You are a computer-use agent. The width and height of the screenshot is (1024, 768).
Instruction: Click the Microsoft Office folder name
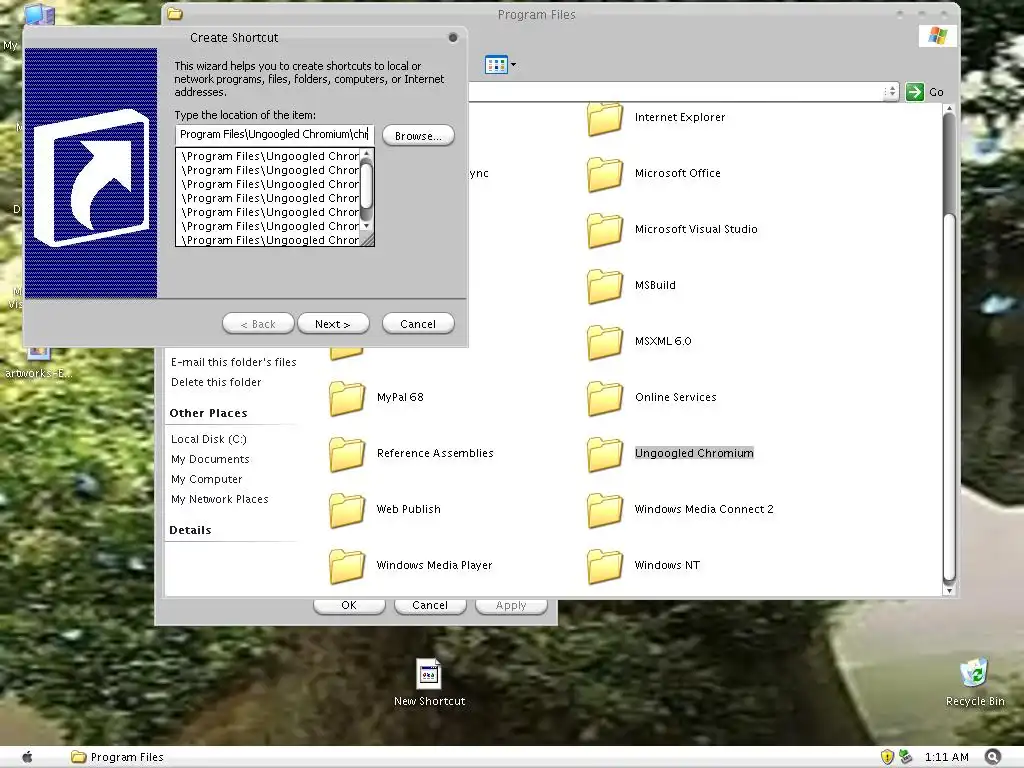(x=678, y=173)
